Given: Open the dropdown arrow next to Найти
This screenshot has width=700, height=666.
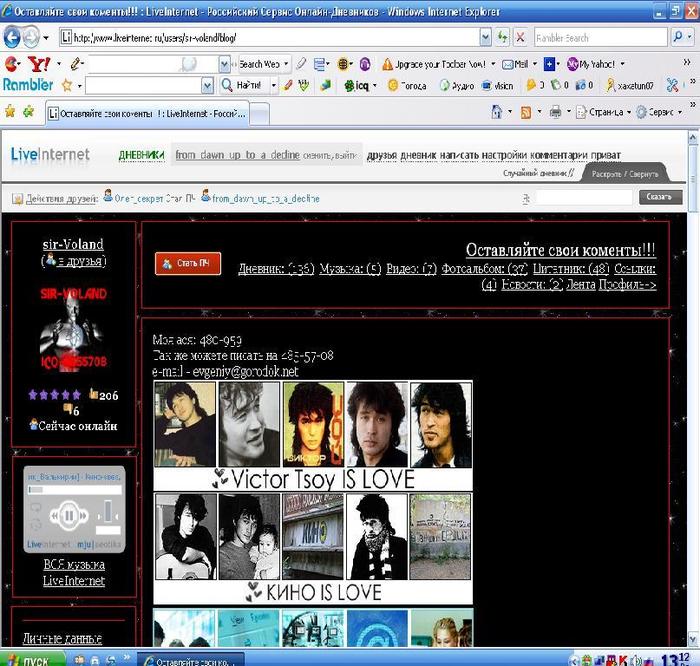Looking at the screenshot, I should (x=274, y=86).
